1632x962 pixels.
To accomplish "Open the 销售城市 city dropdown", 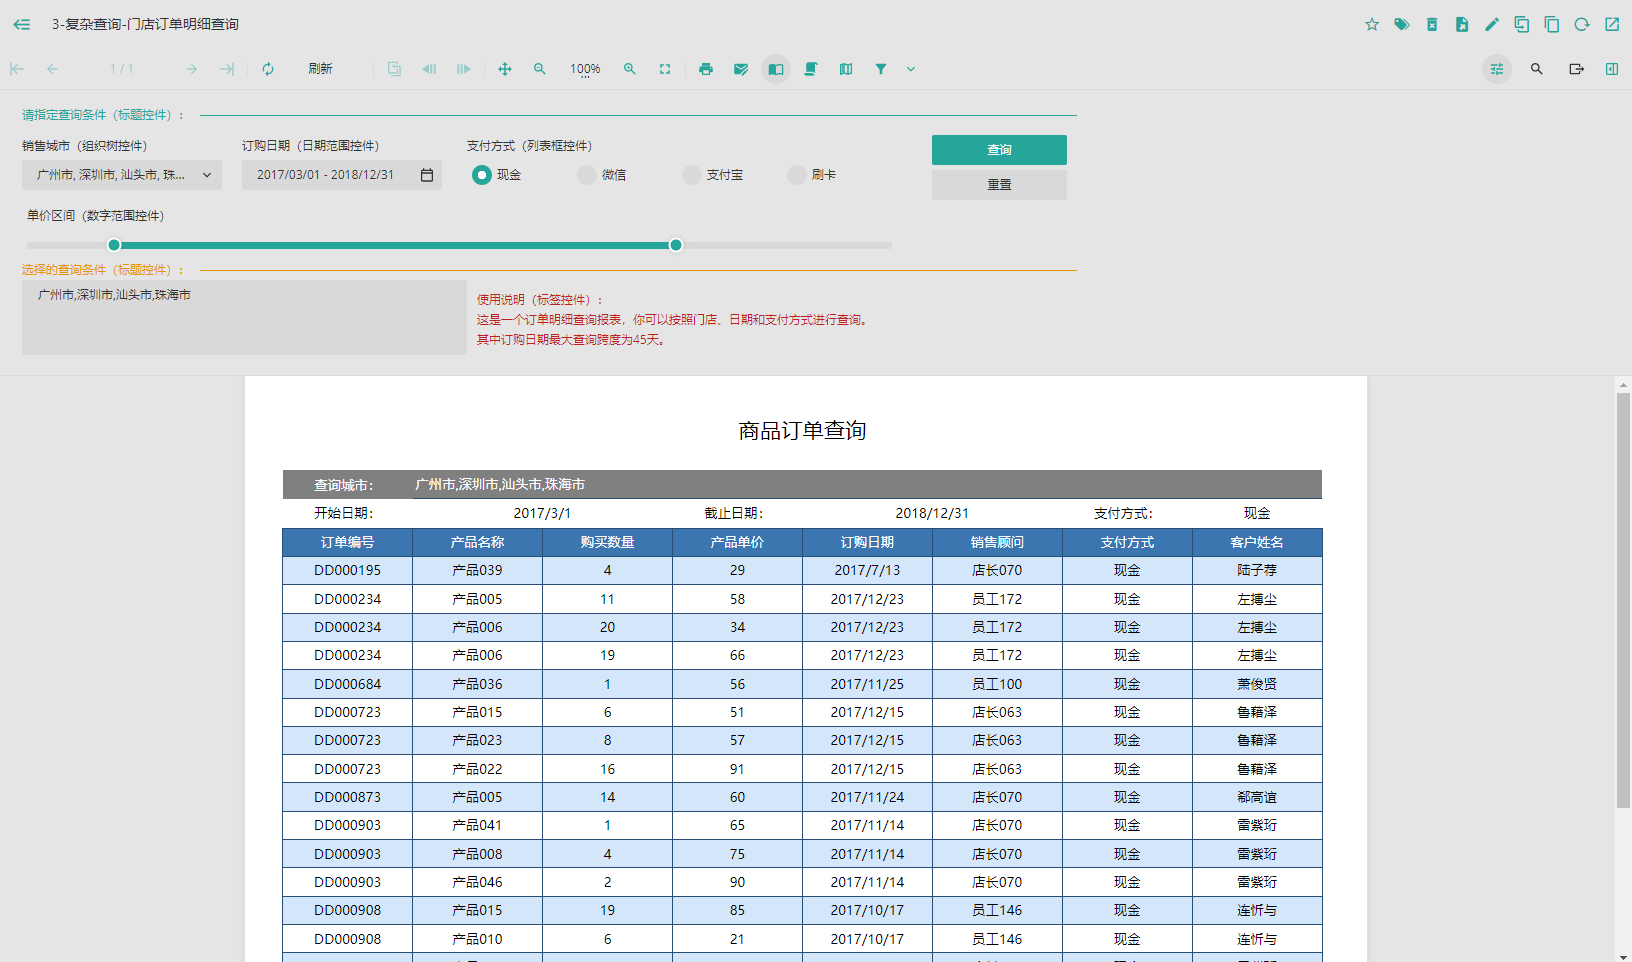I will pos(122,175).
